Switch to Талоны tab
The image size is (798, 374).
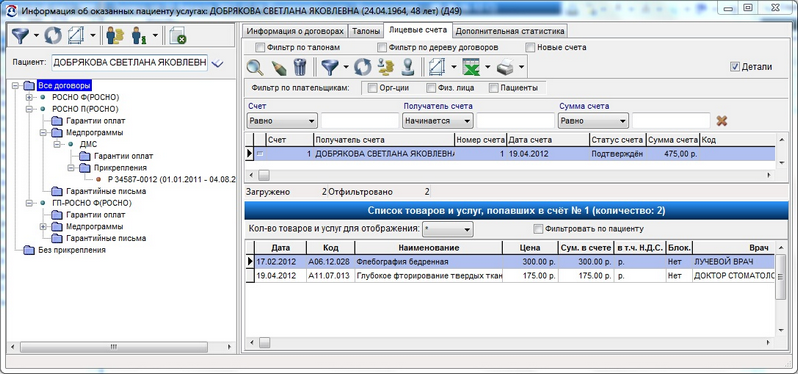(x=366, y=31)
